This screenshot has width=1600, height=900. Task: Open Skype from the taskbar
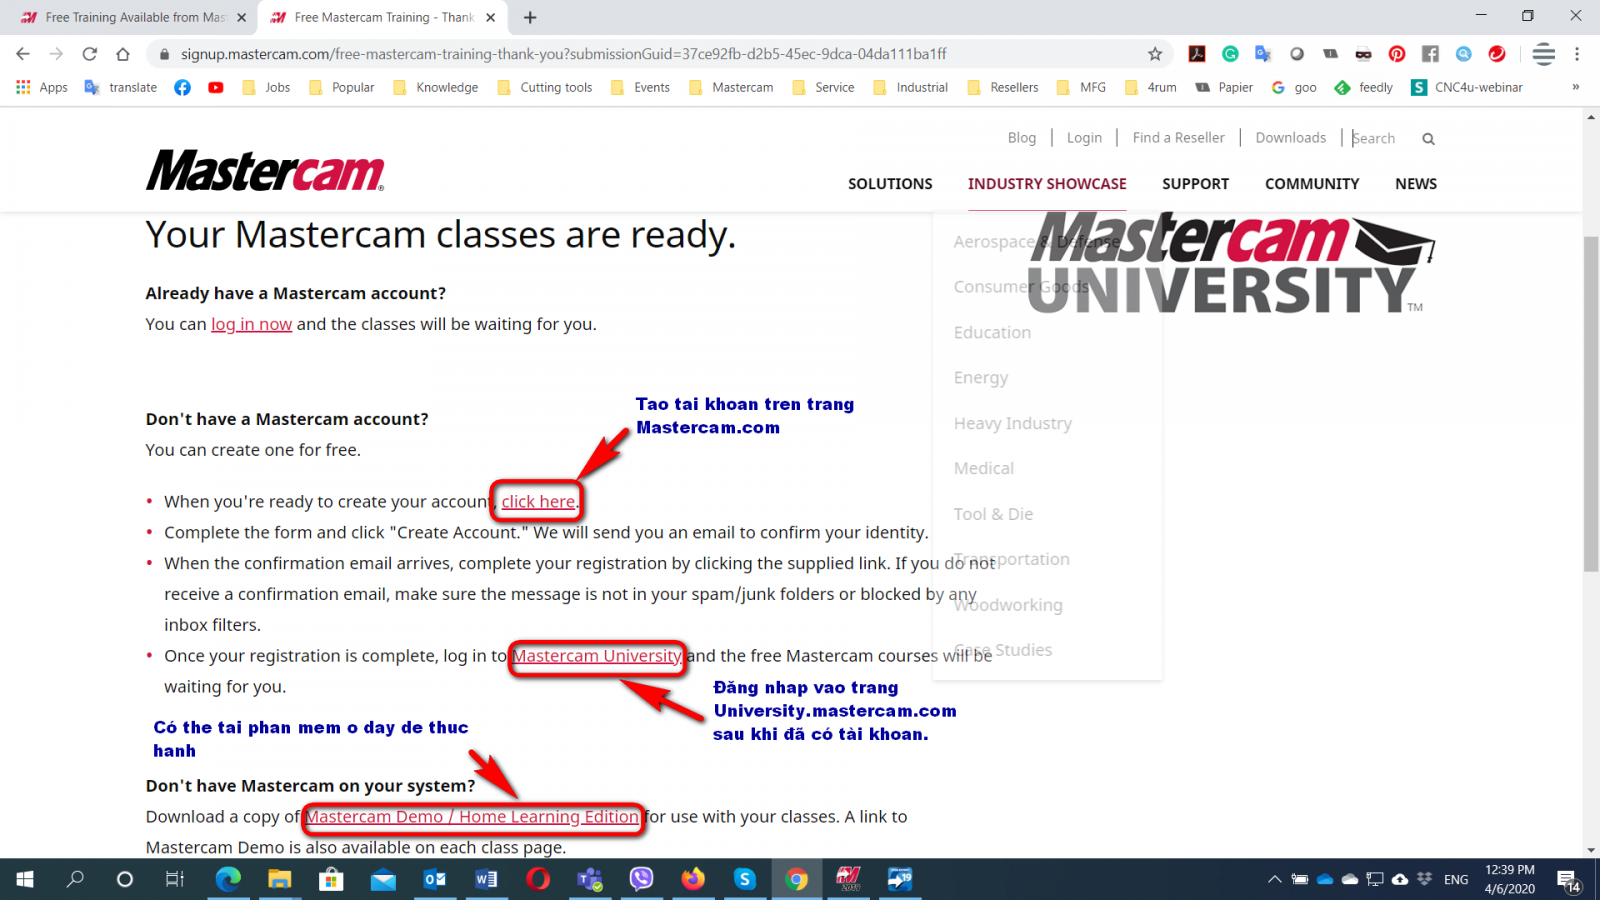pyautogui.click(x=745, y=879)
